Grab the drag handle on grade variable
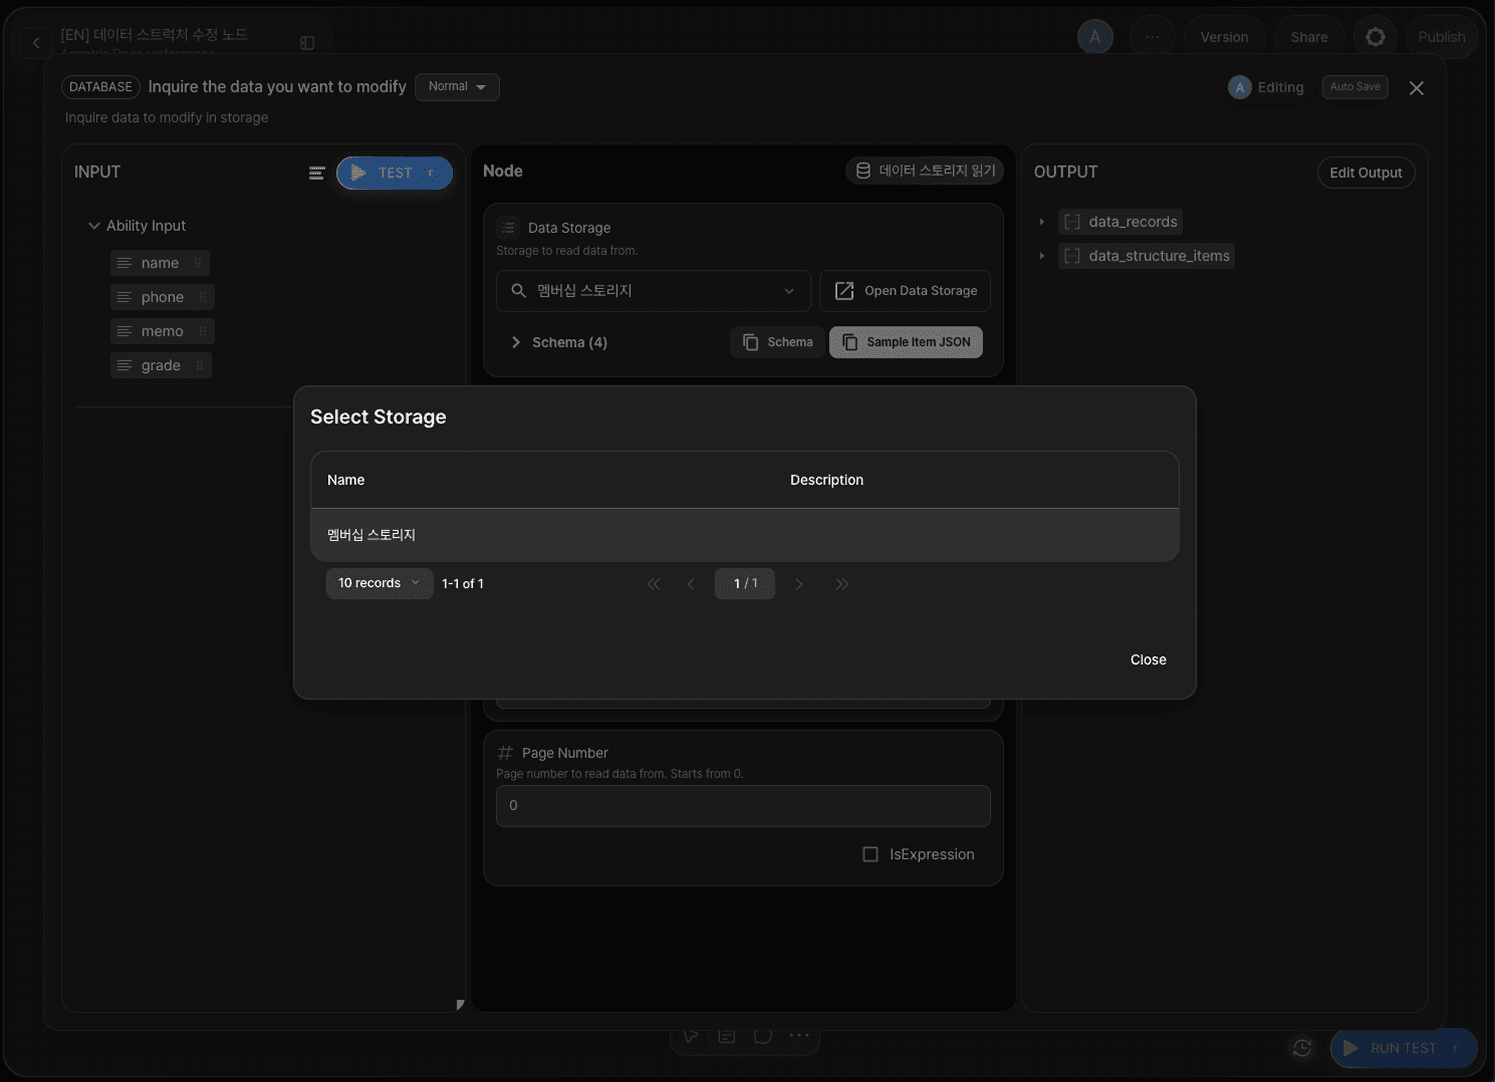The width and height of the screenshot is (1495, 1082). 200,365
